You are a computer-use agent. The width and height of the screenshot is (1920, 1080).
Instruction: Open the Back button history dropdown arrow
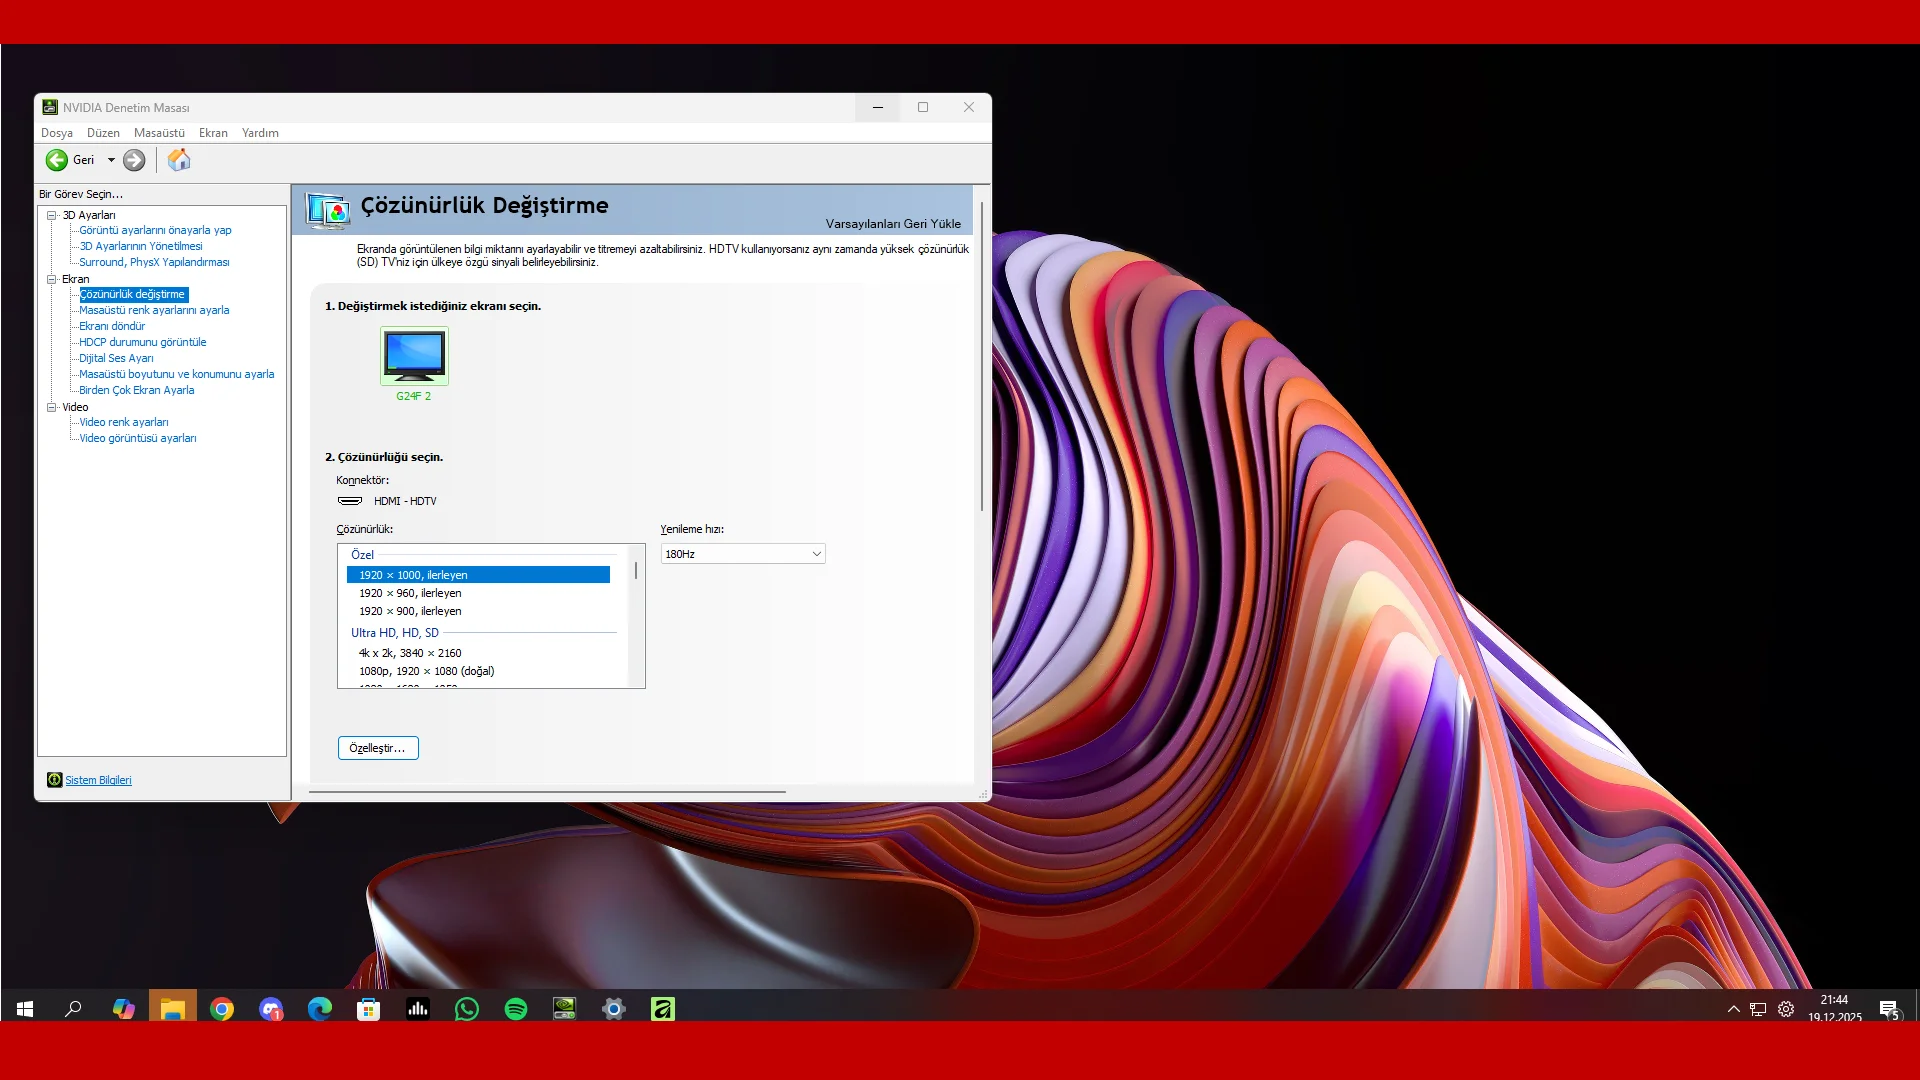111,160
